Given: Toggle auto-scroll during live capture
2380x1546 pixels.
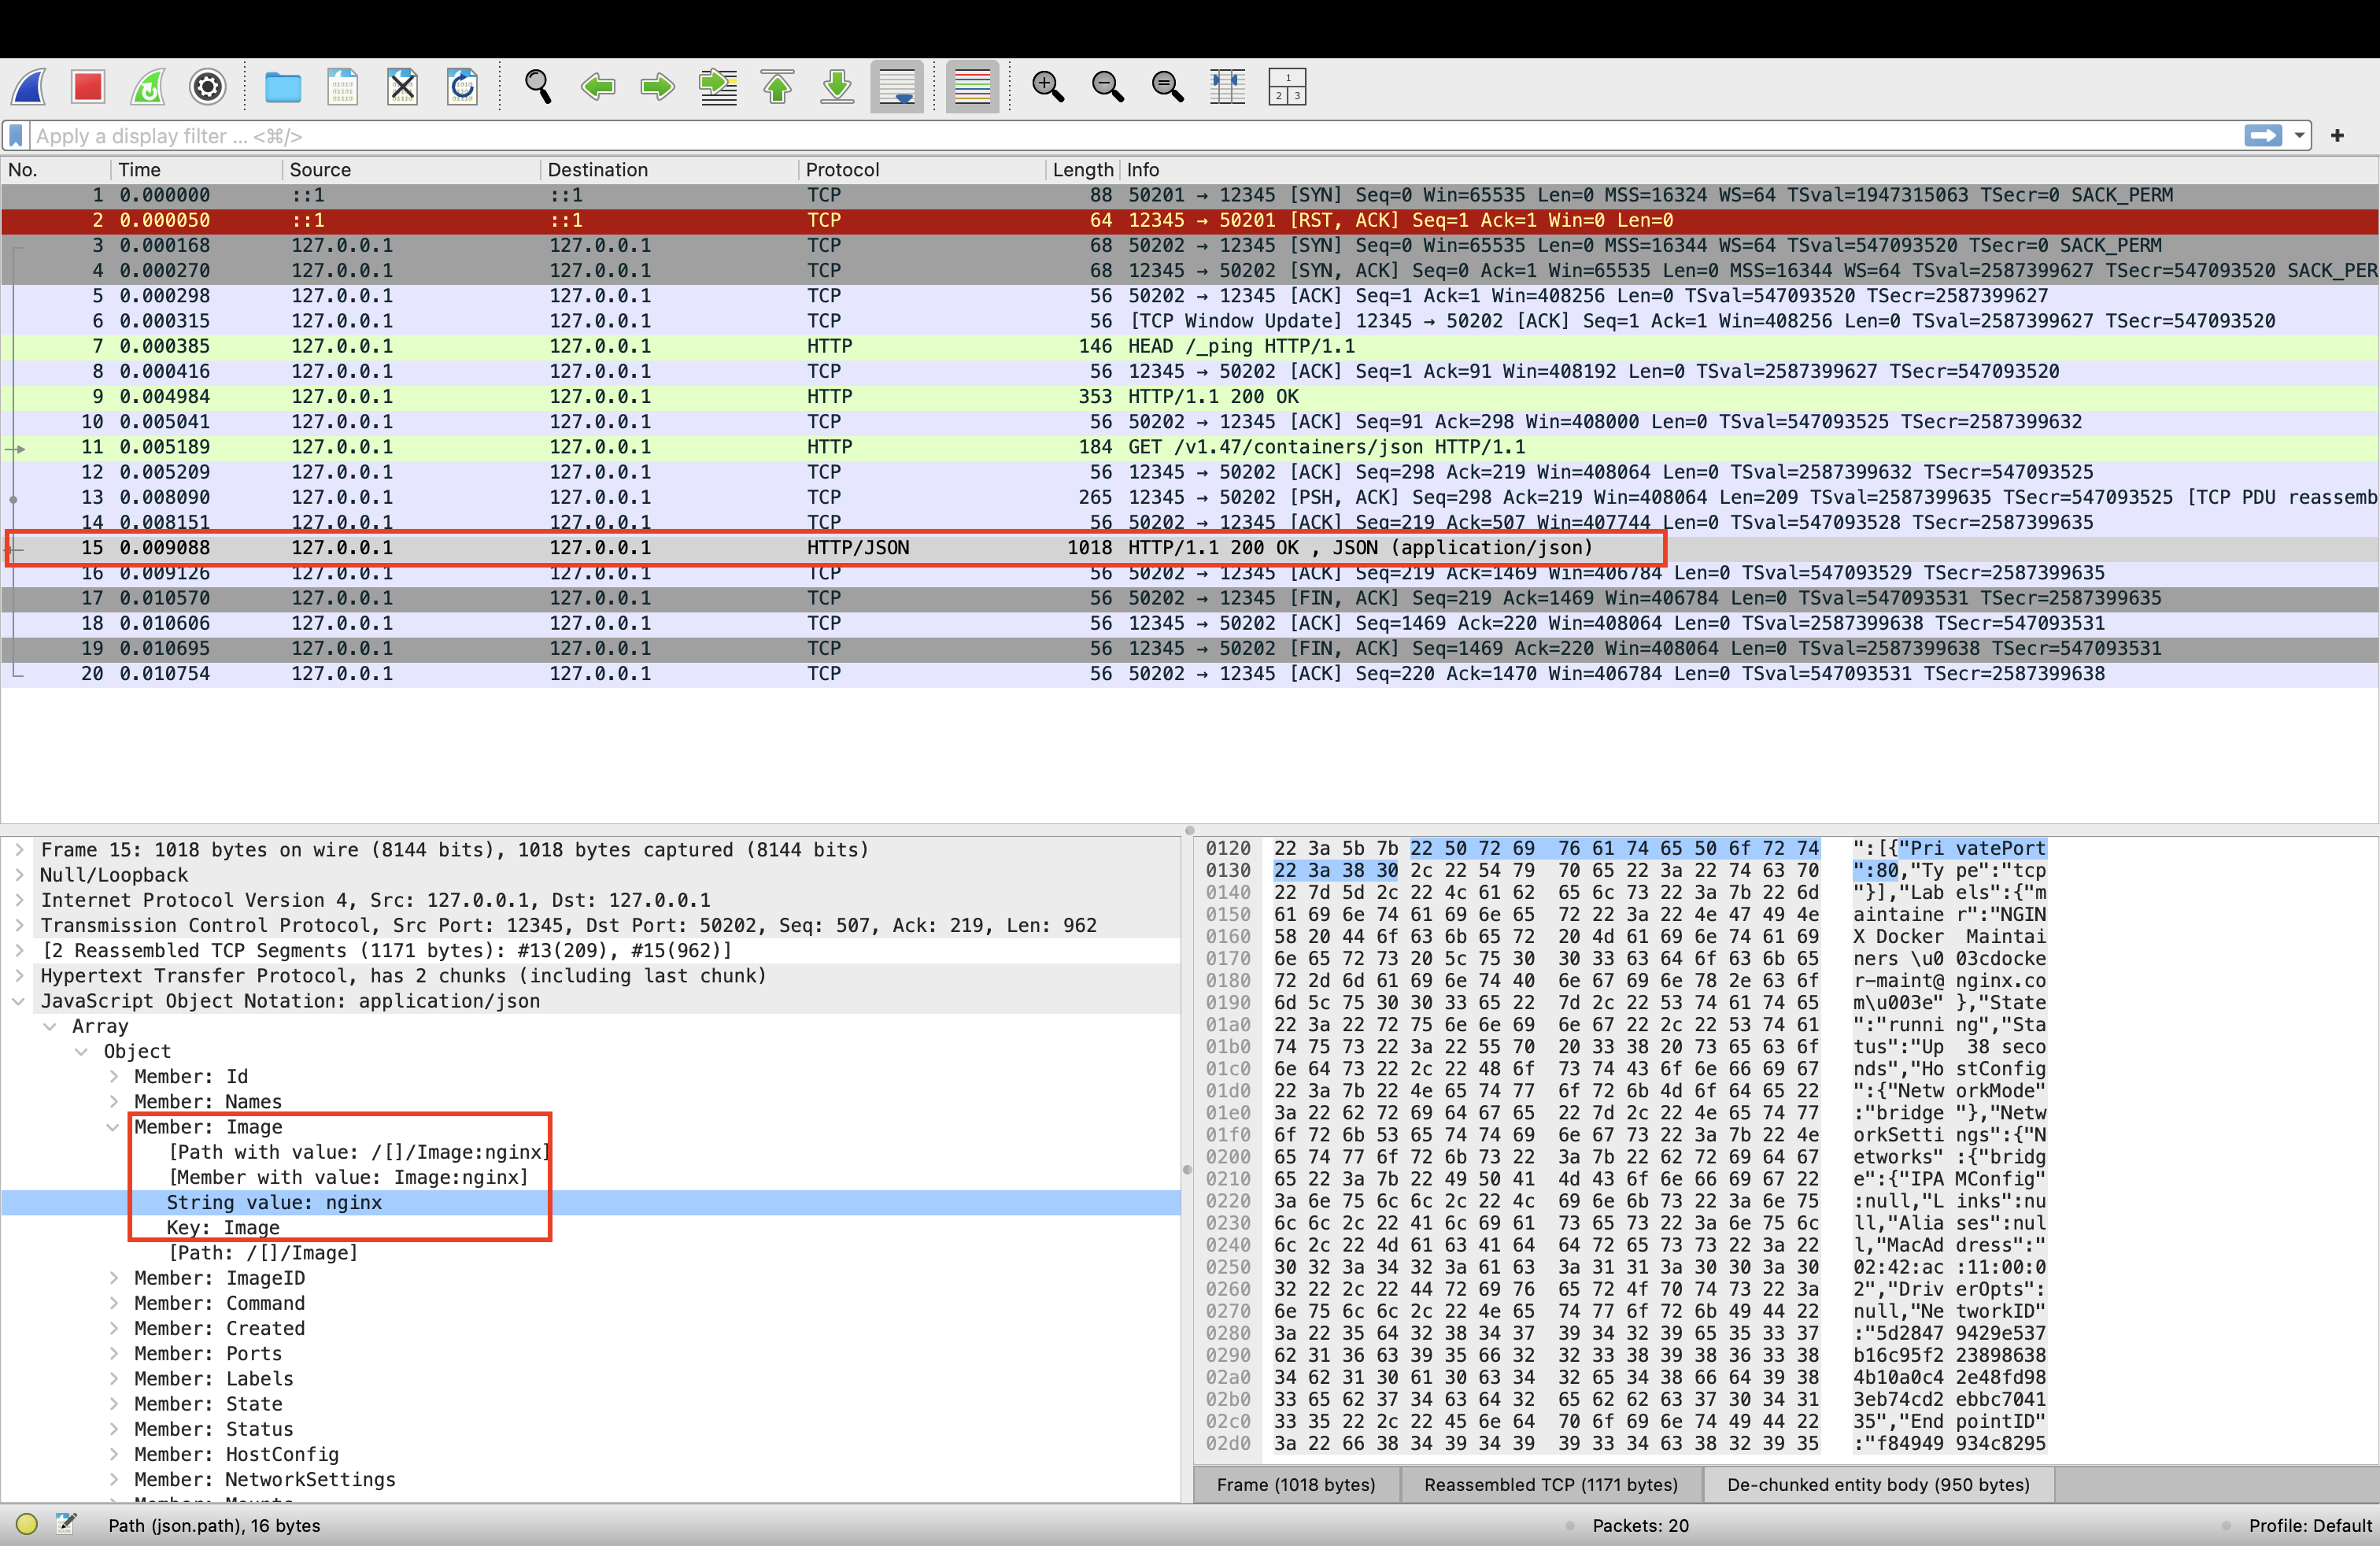Looking at the screenshot, I should pos(897,87).
